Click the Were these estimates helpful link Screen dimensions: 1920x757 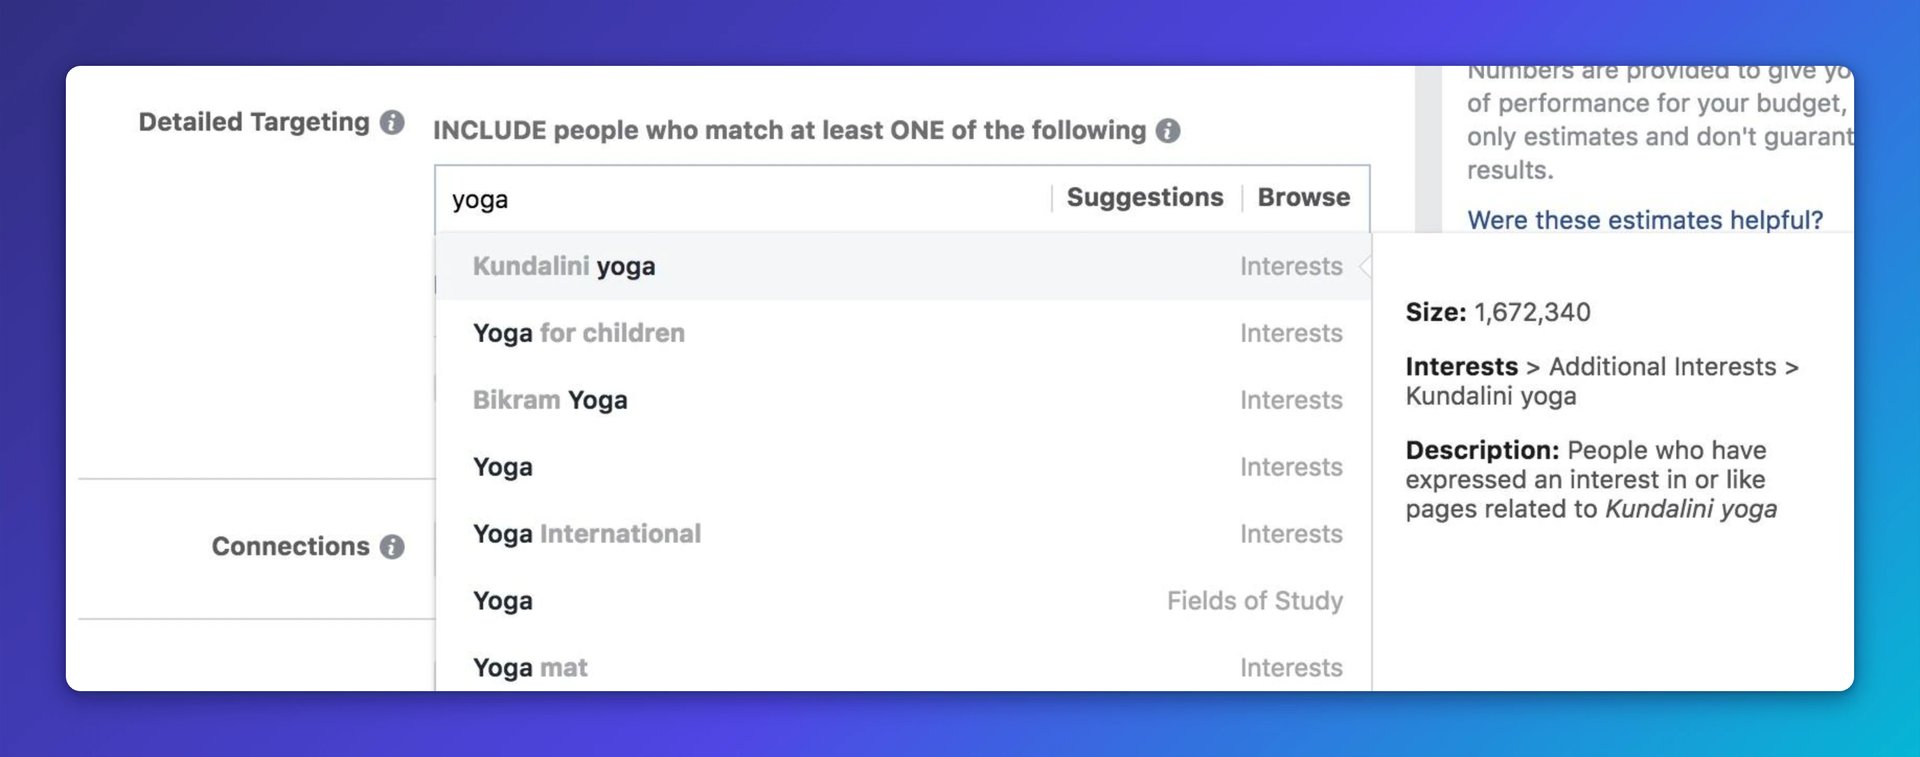click(1645, 220)
